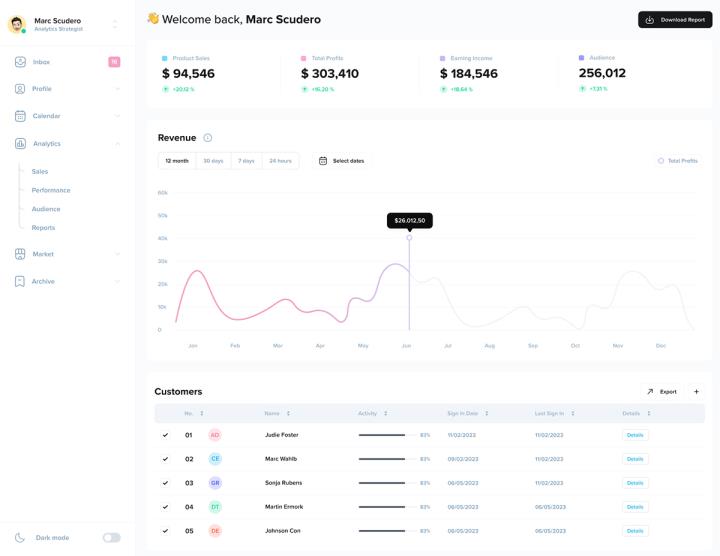Click the plus icon next to Export
The width and height of the screenshot is (720, 556).
click(697, 392)
